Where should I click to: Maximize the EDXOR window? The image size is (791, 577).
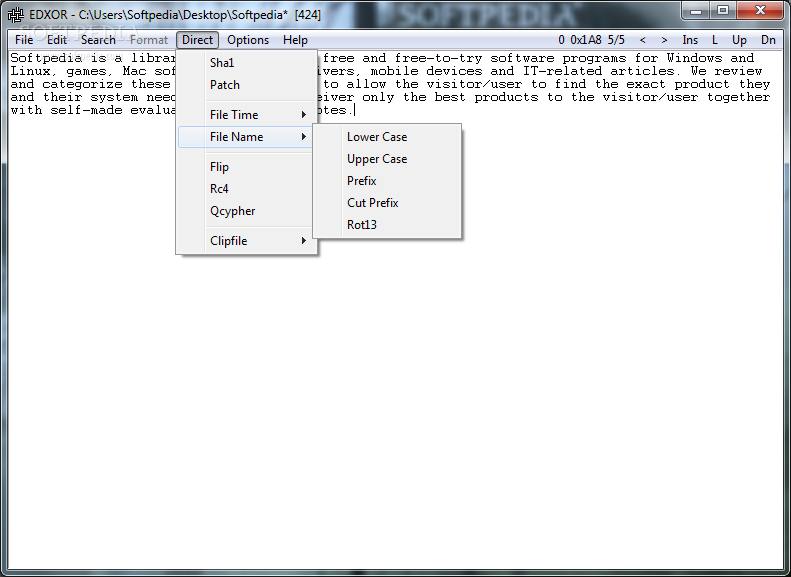click(723, 11)
